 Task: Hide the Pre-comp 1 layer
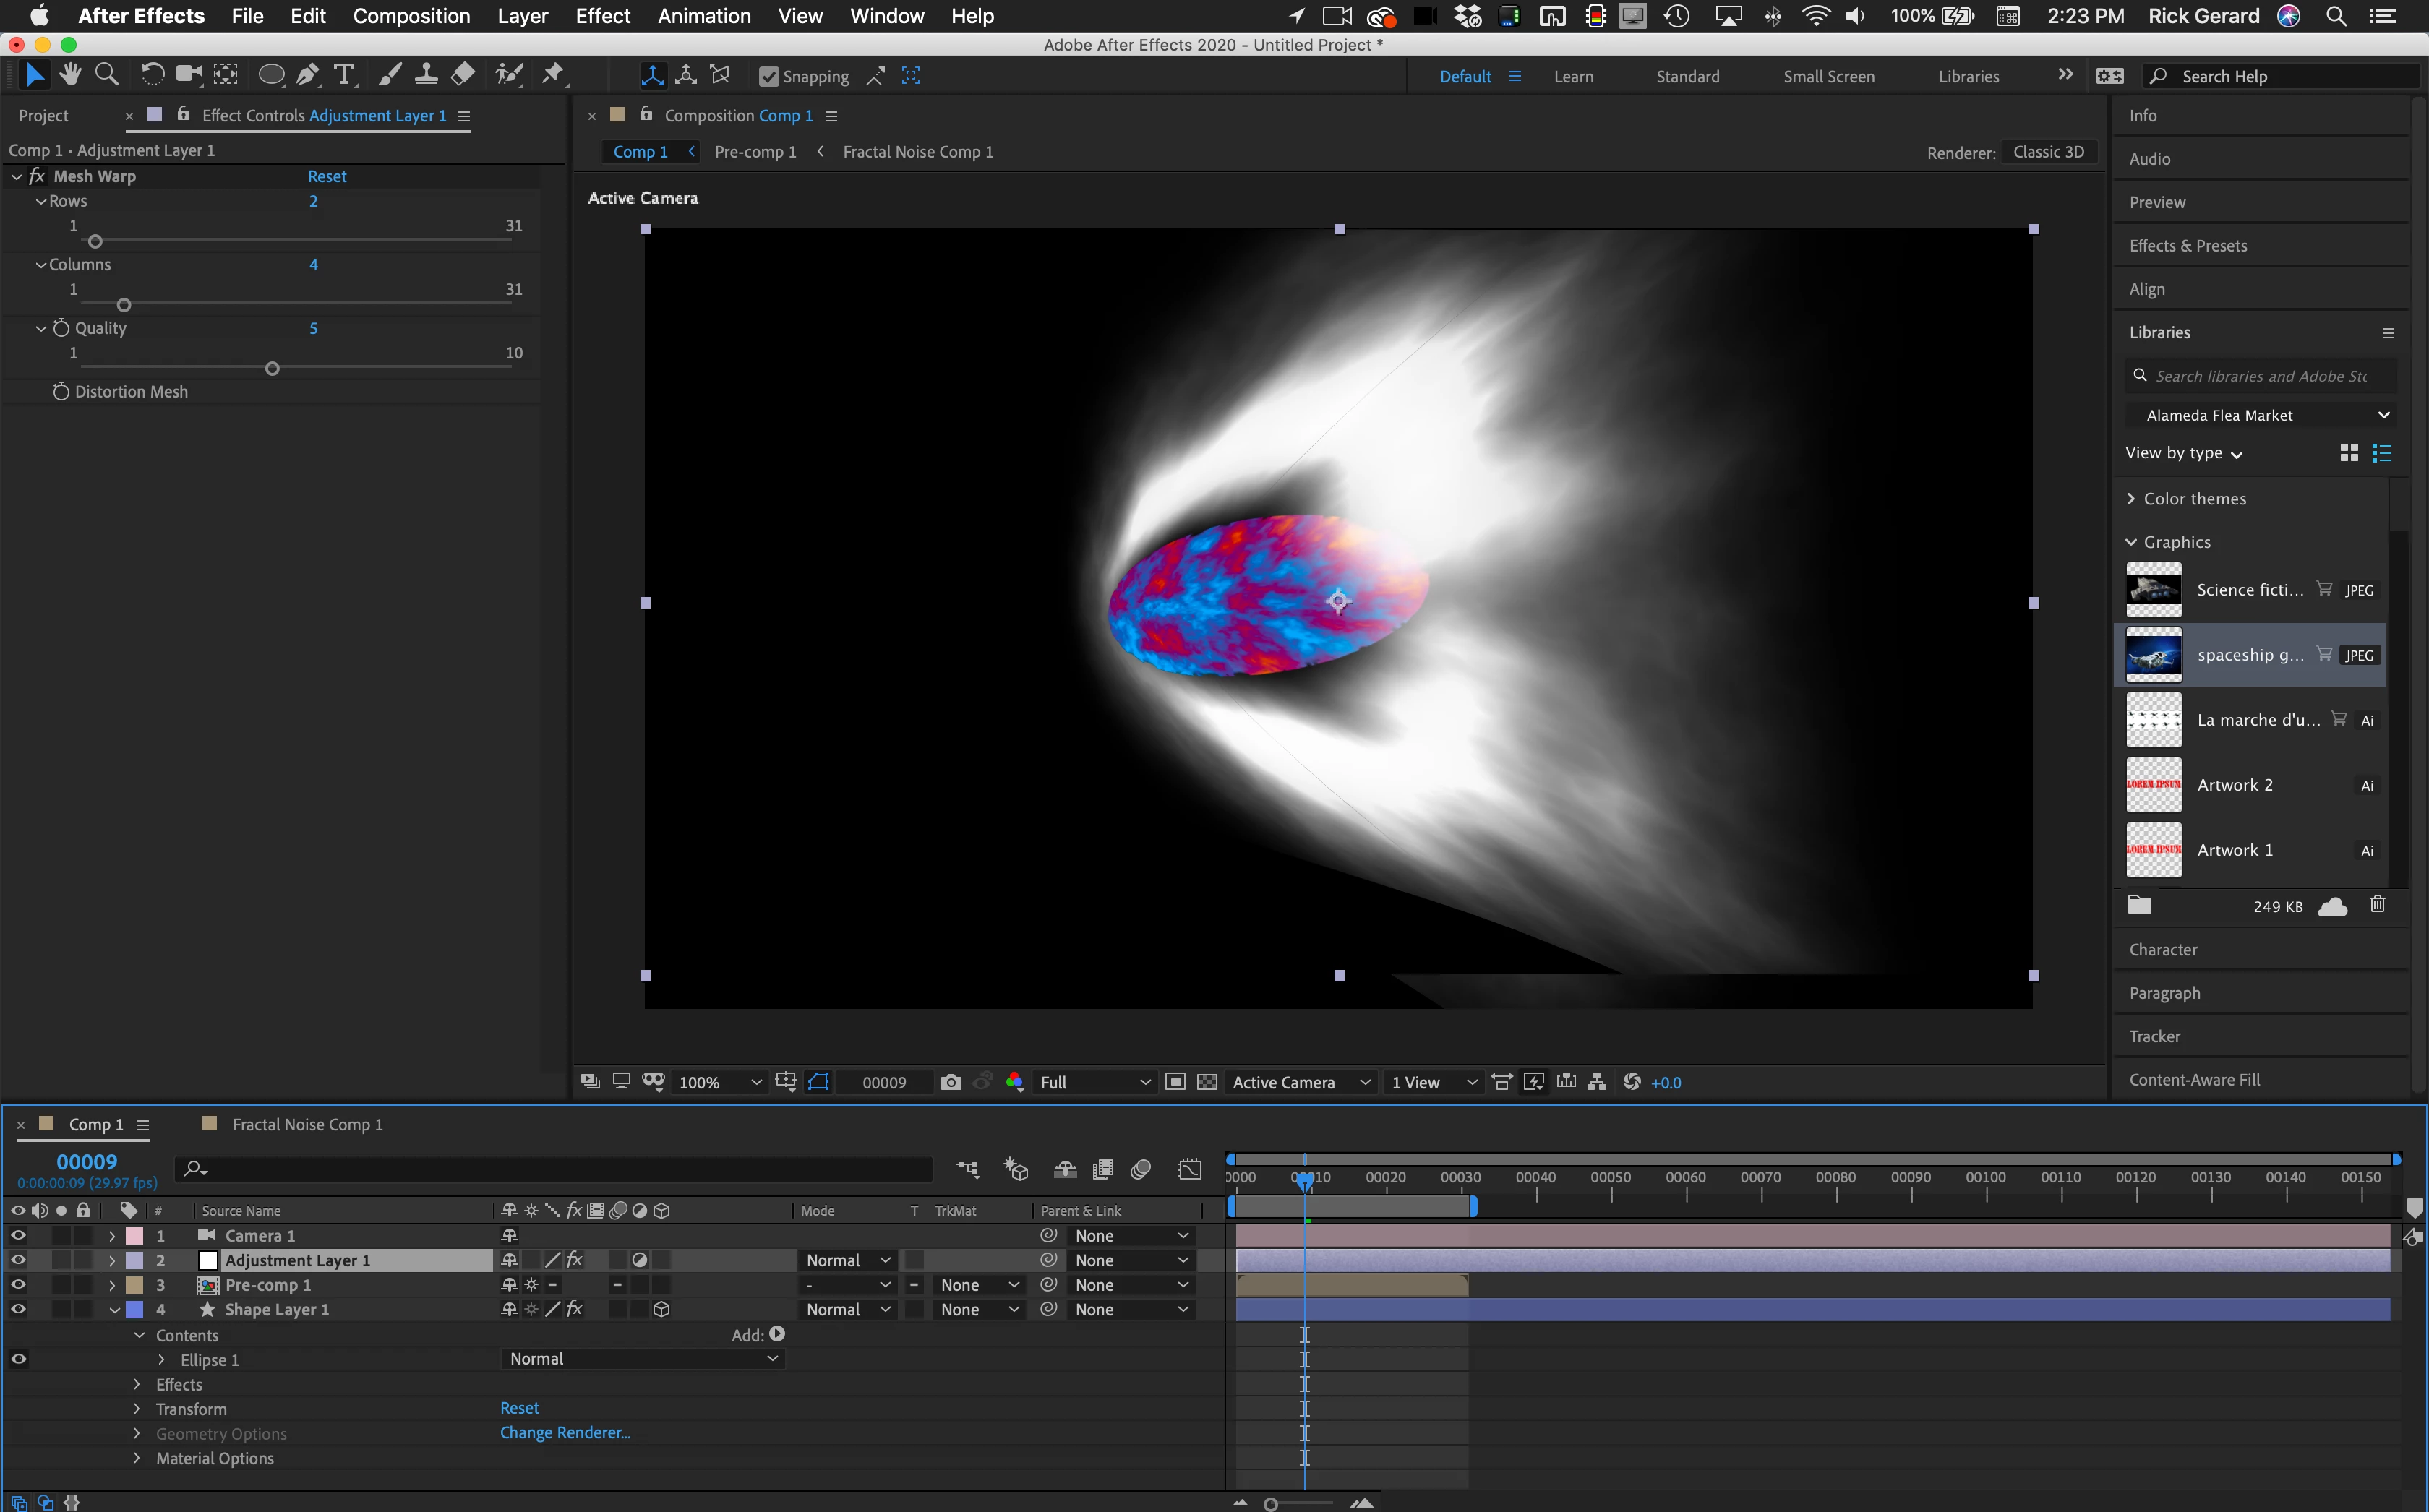pyautogui.click(x=18, y=1285)
